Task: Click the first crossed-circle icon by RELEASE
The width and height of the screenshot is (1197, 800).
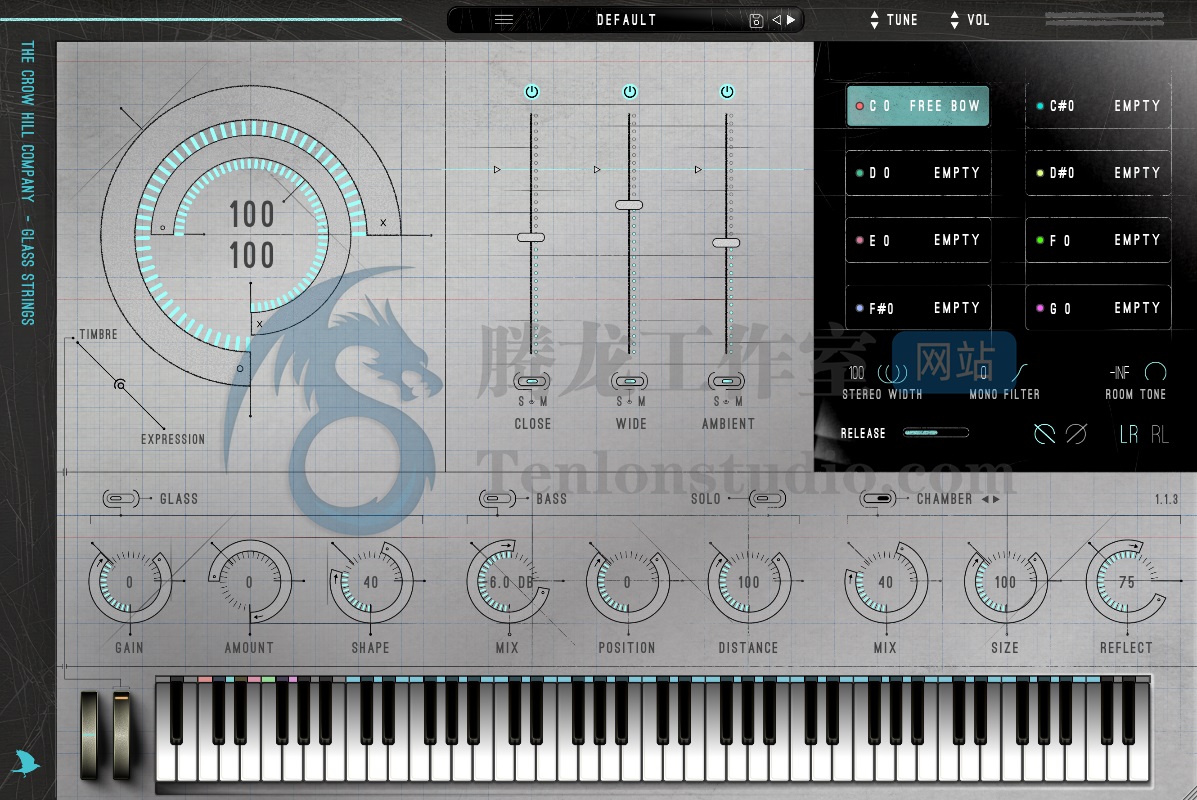Action: (1044, 434)
